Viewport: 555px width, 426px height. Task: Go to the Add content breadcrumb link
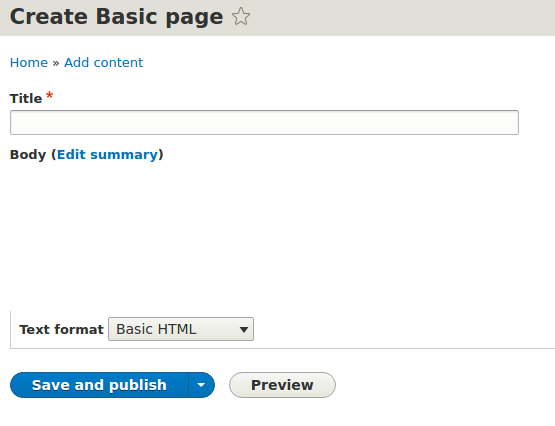point(103,63)
